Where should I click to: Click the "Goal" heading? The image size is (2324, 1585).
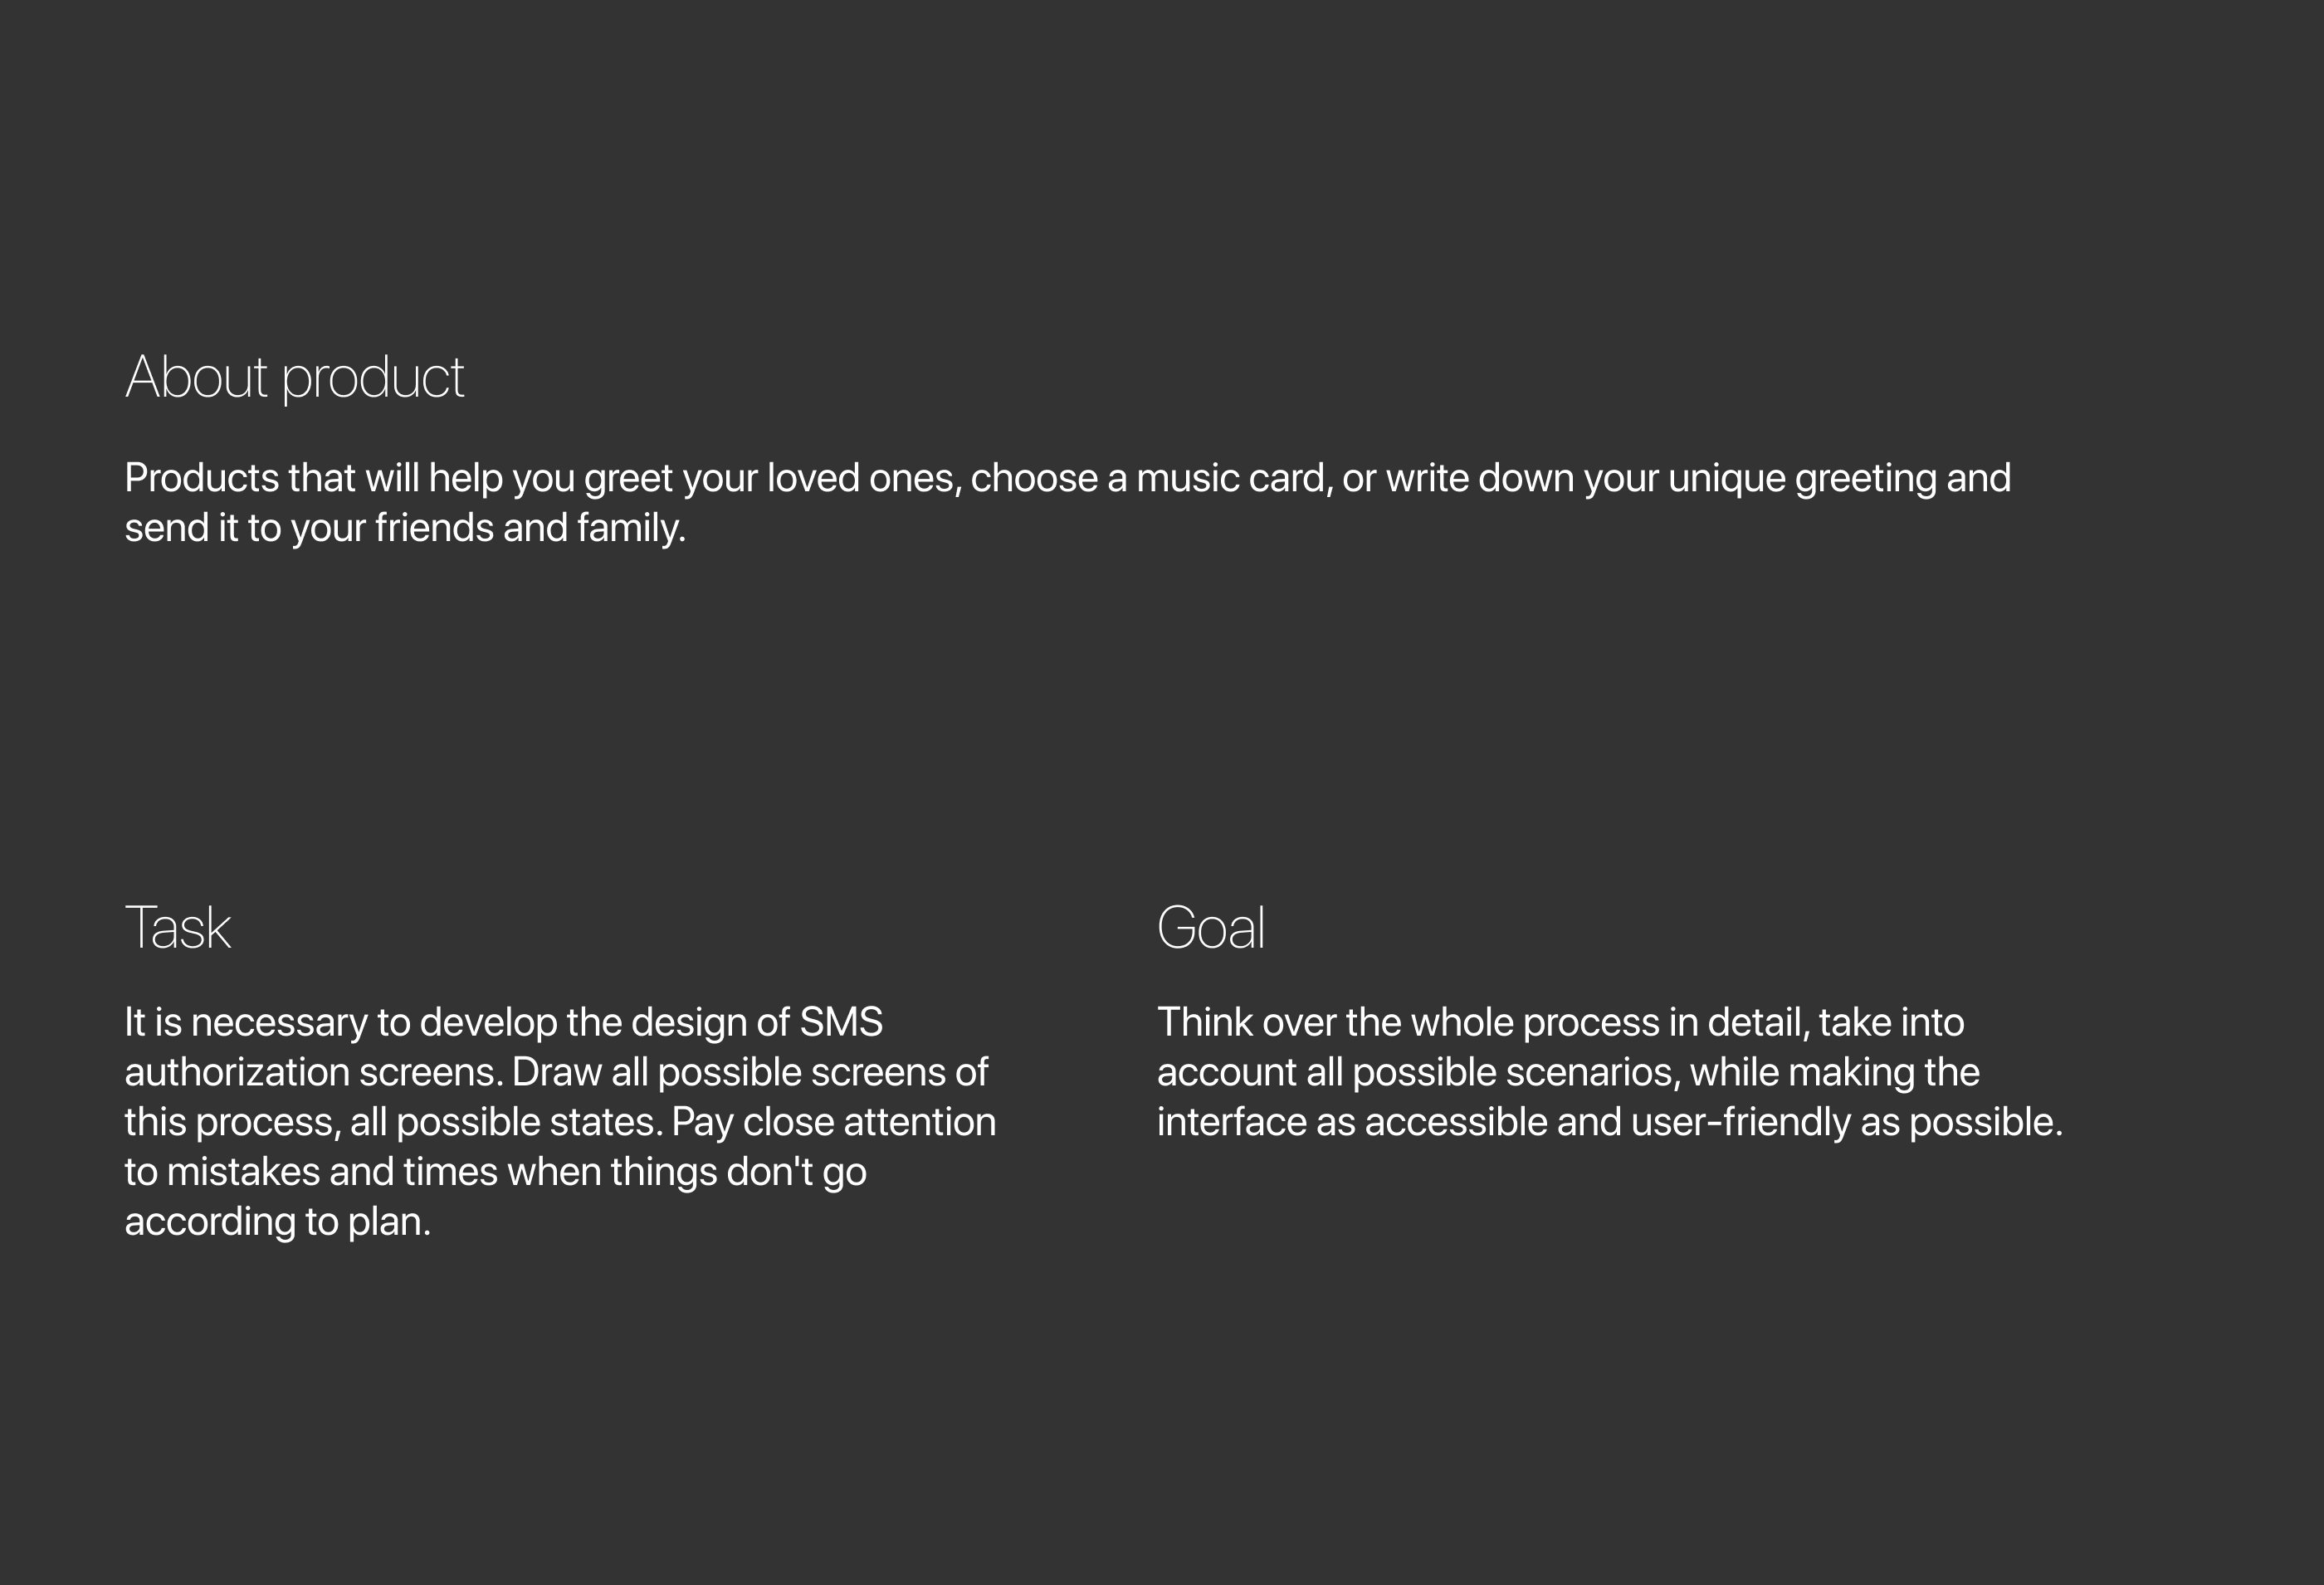tap(1211, 928)
